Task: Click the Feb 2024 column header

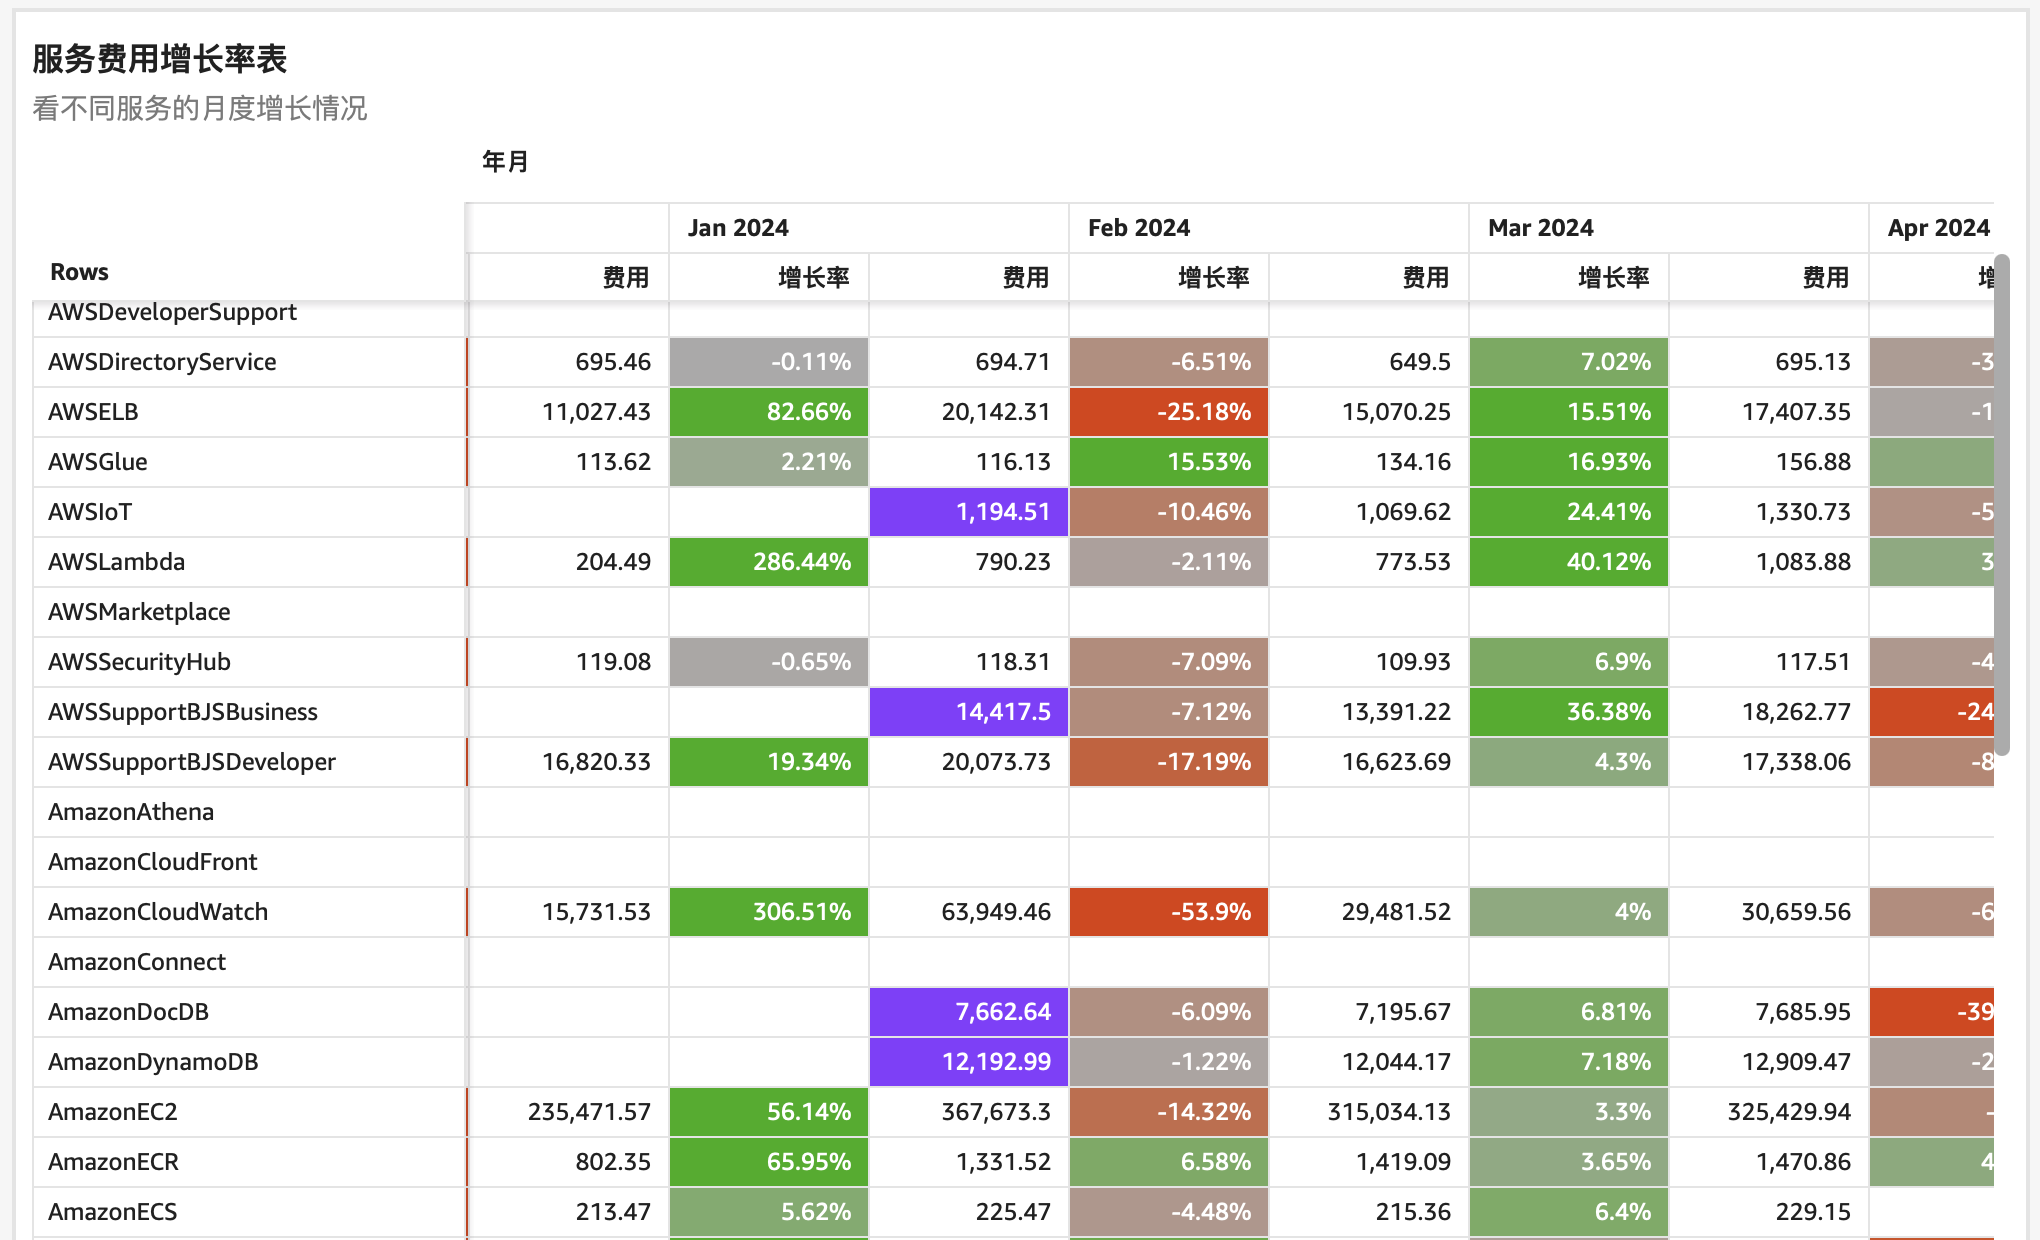Action: 1138,228
